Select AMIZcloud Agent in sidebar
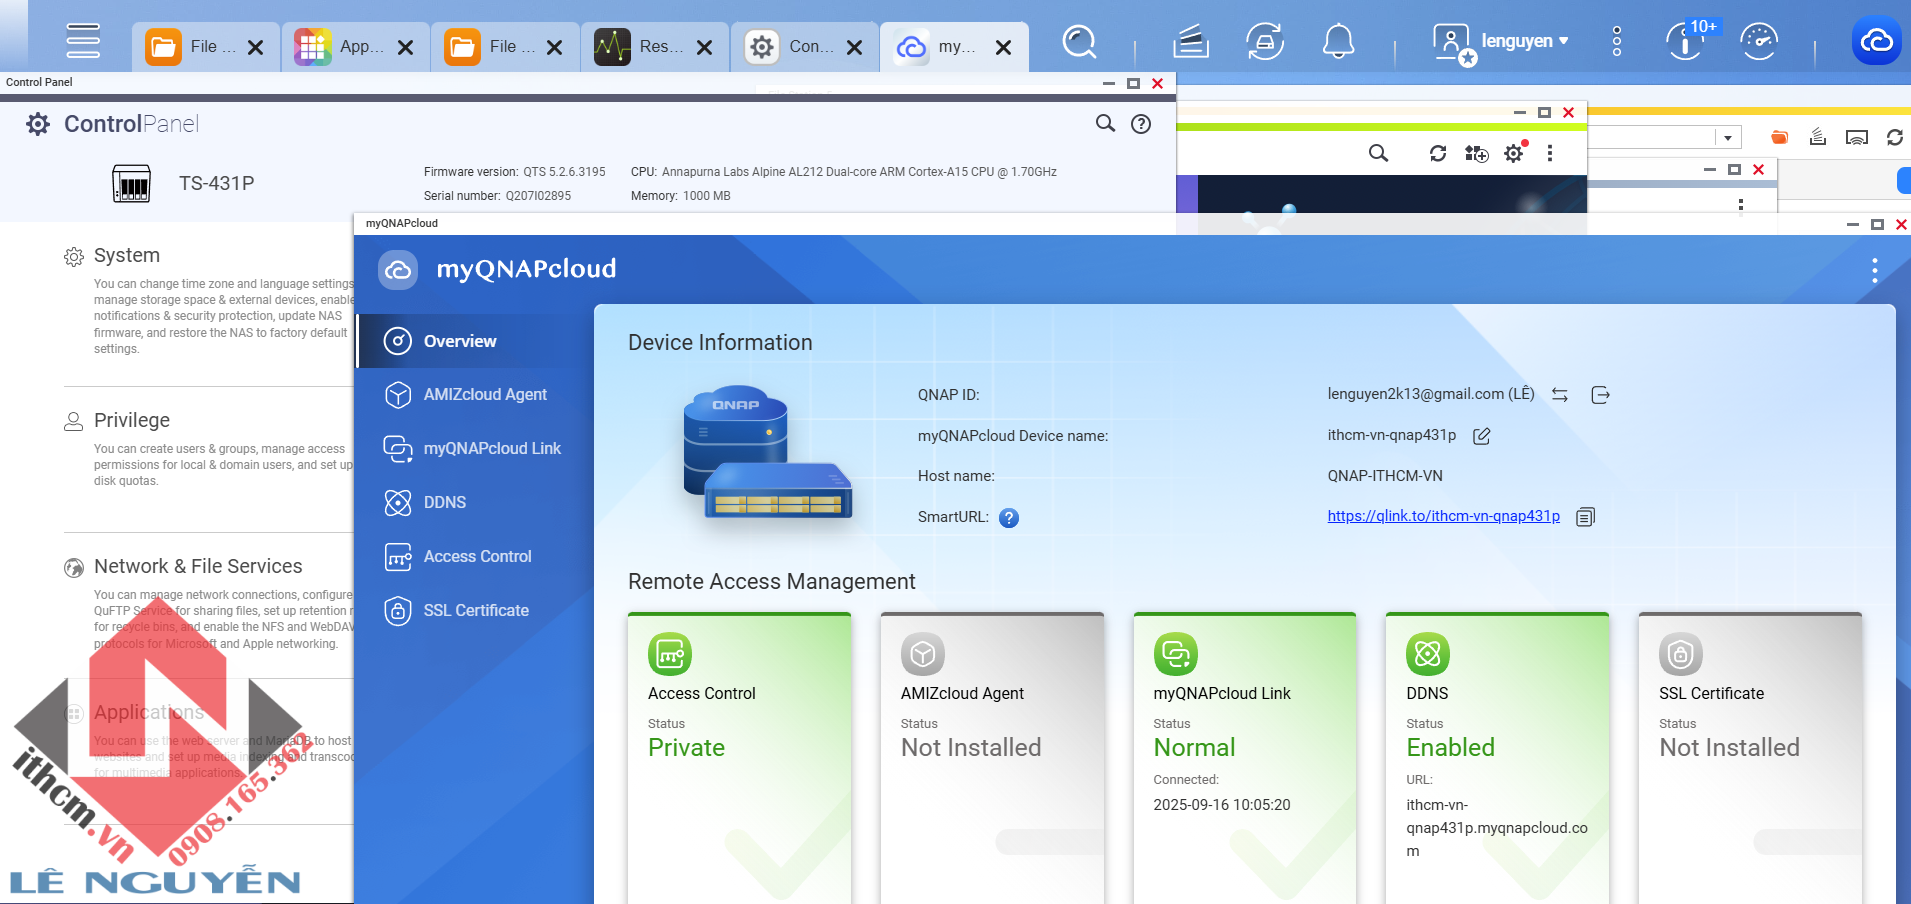The width and height of the screenshot is (1911, 904). pyautogui.click(x=475, y=395)
